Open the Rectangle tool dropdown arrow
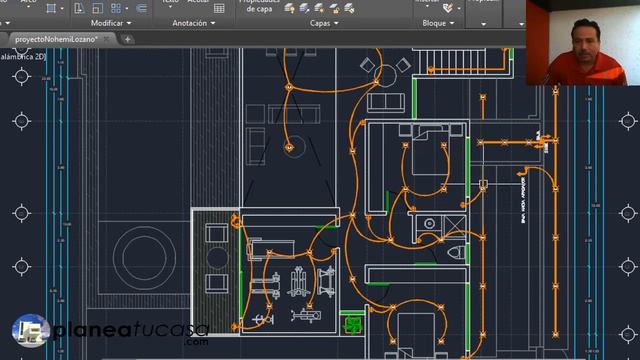 [62, 9]
